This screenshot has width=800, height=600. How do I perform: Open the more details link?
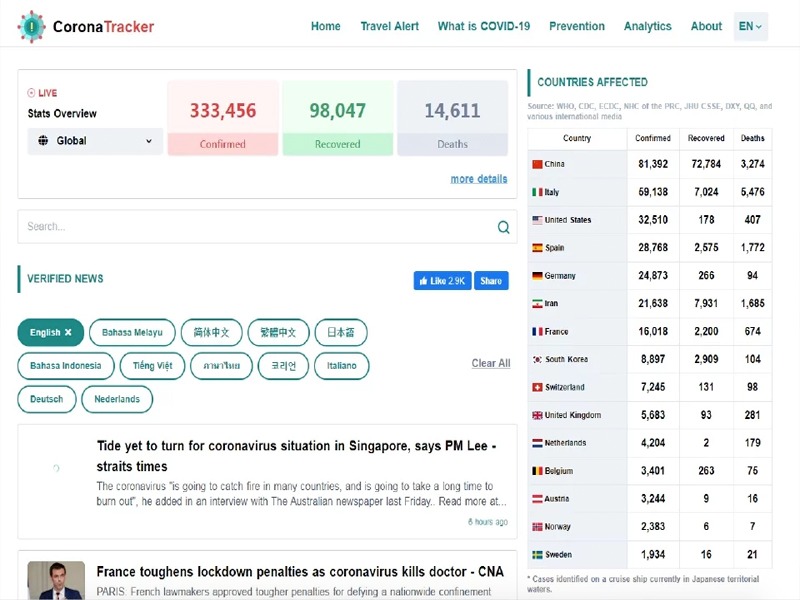point(478,179)
